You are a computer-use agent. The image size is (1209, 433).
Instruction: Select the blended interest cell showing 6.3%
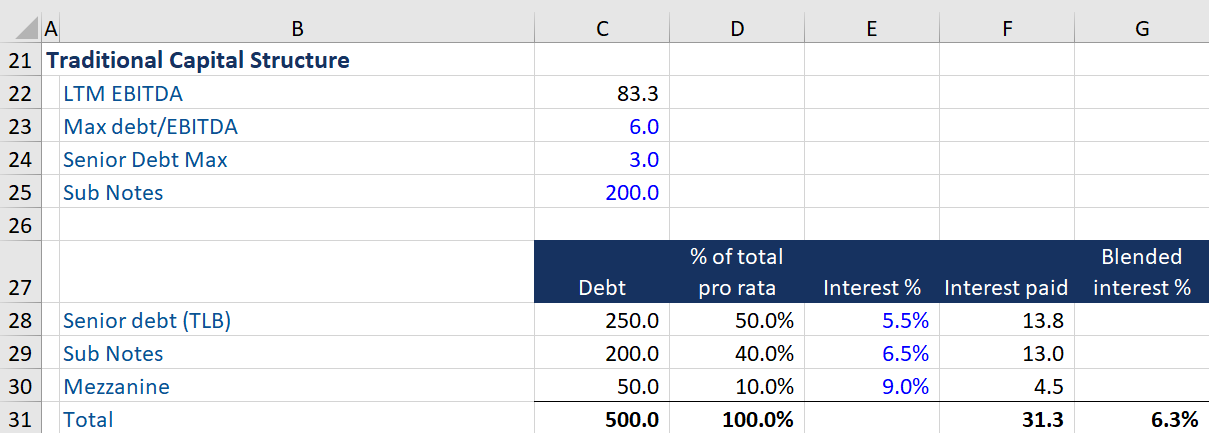[1141, 419]
